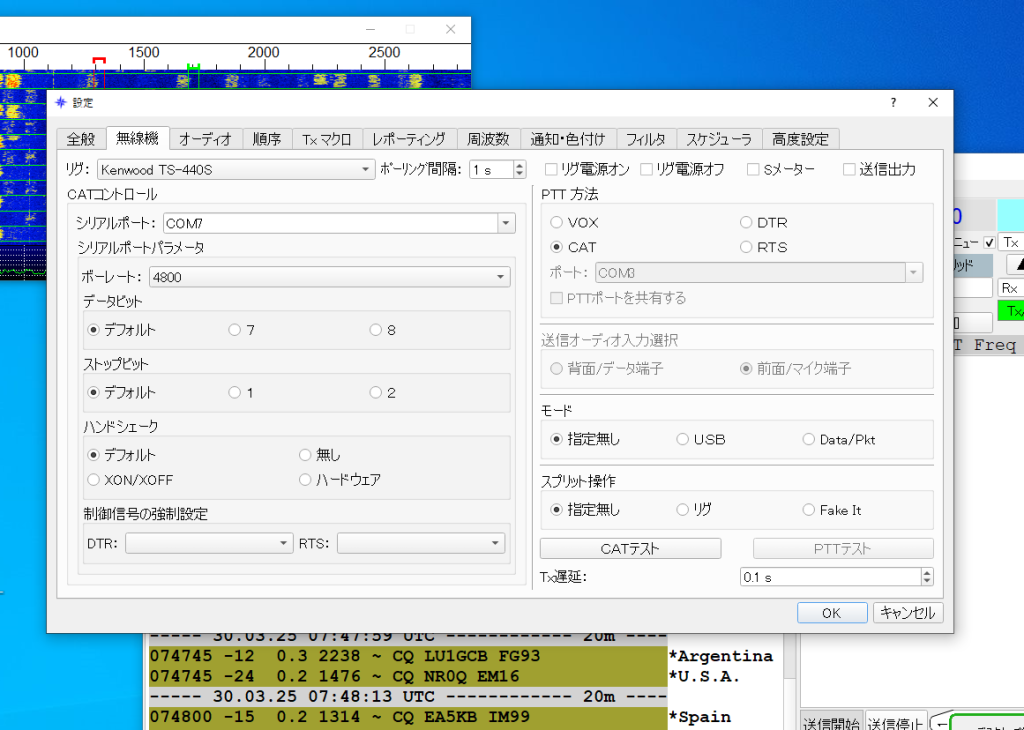Click the OK button
The image size is (1024, 730).
point(831,613)
